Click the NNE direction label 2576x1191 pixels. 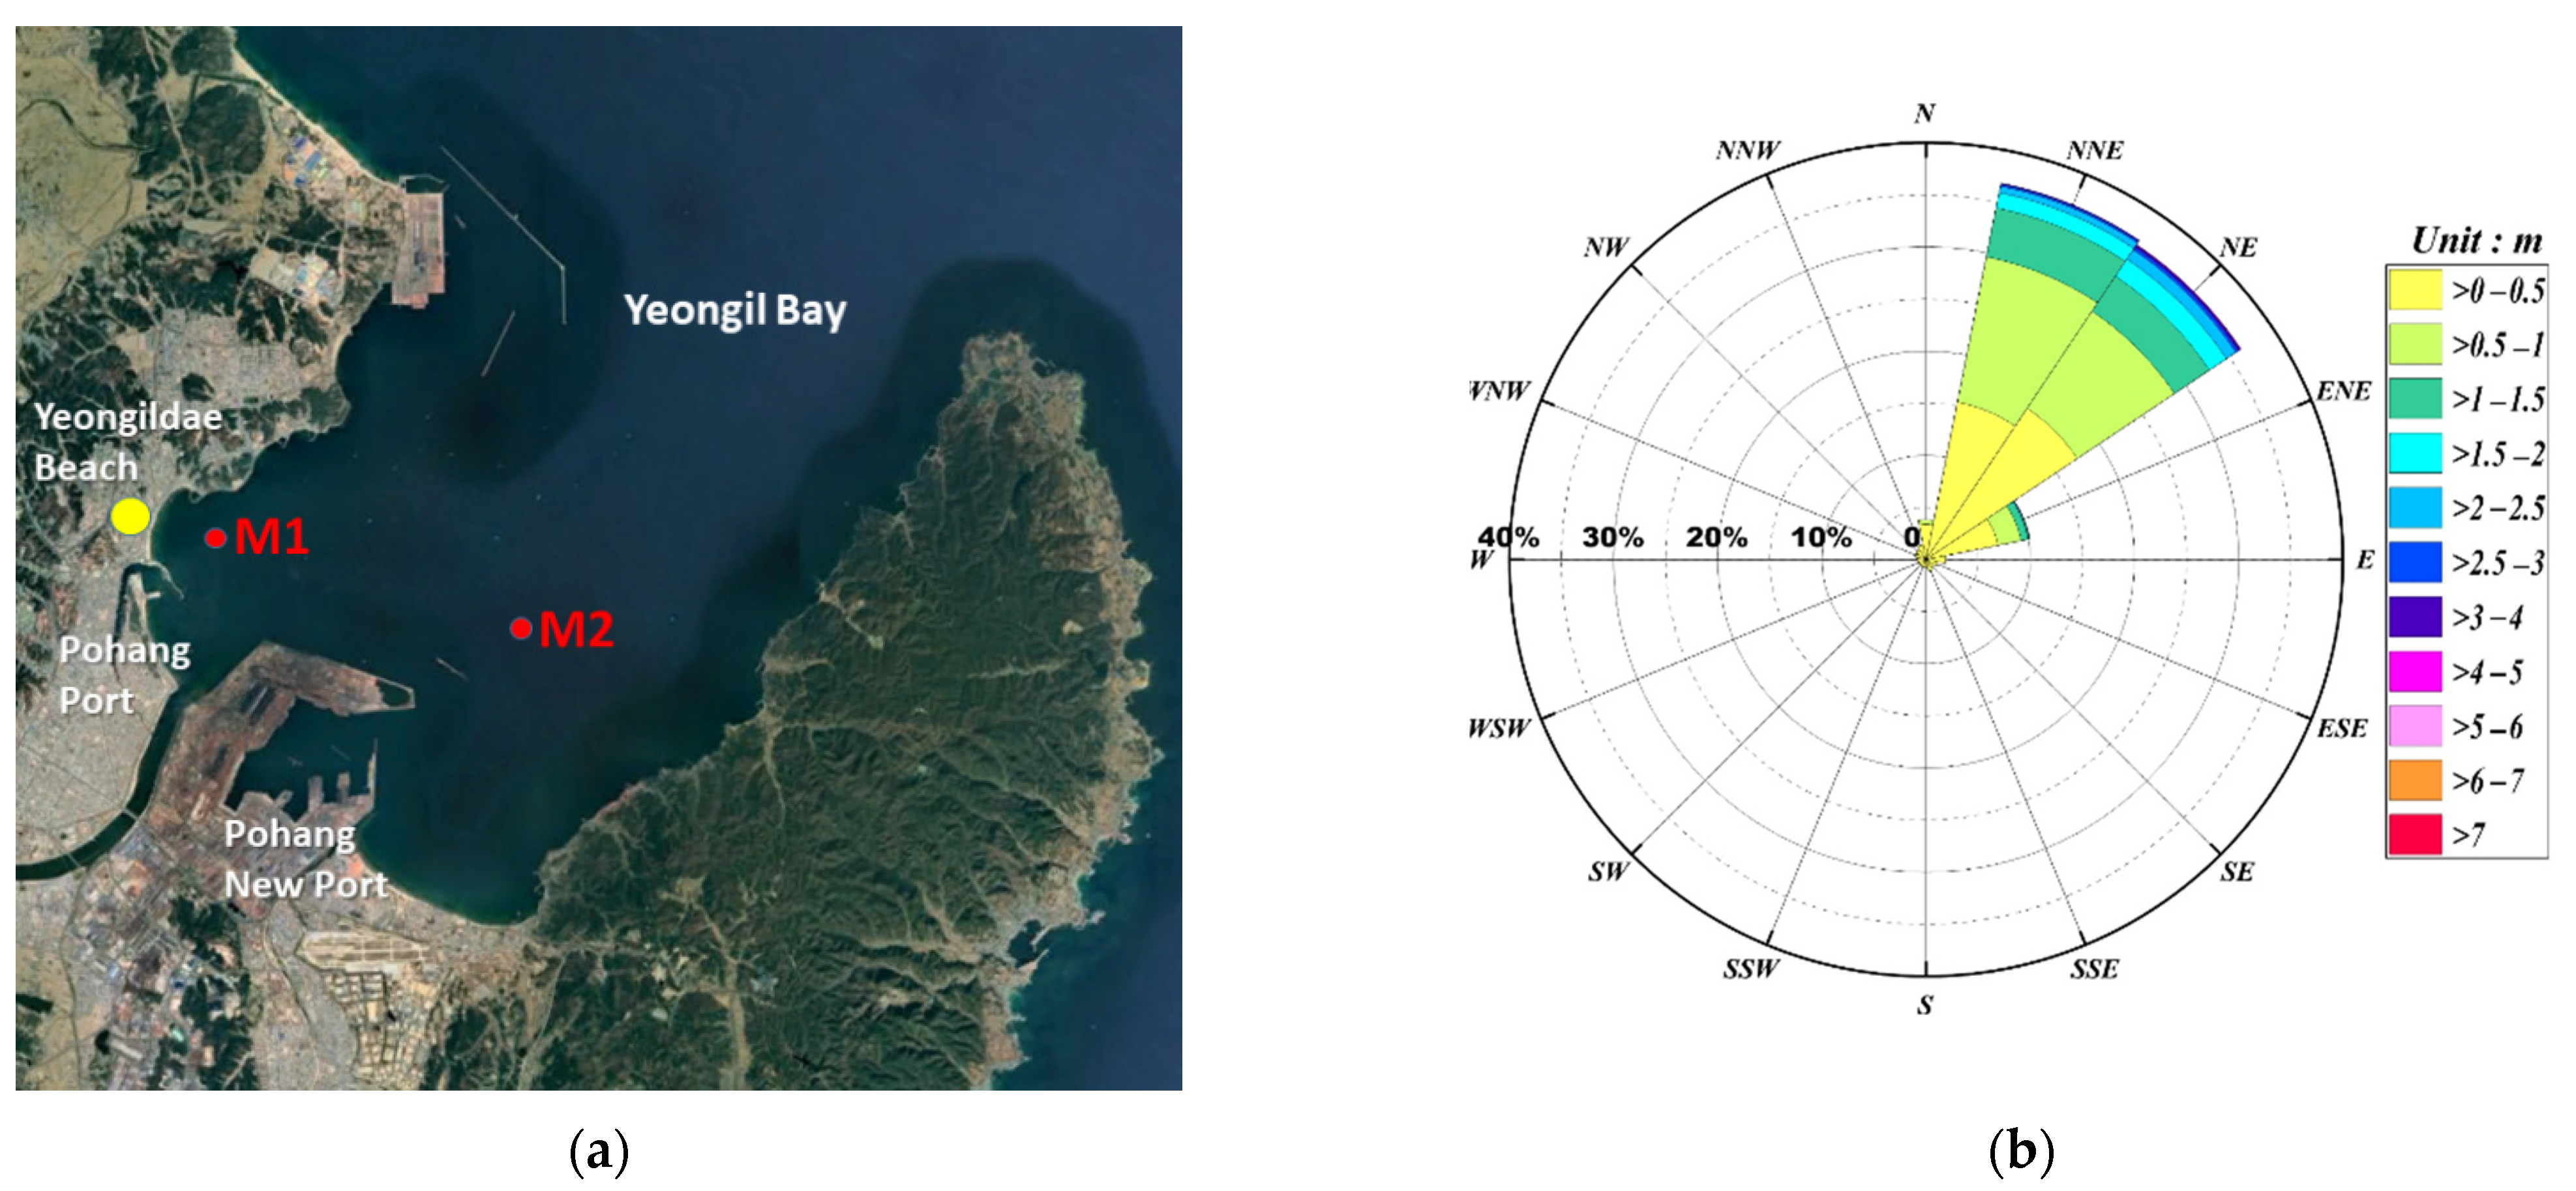2095,150
